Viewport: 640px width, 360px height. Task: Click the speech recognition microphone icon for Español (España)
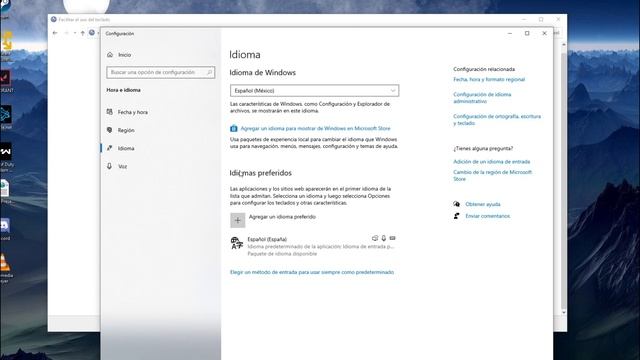pyautogui.click(x=384, y=238)
